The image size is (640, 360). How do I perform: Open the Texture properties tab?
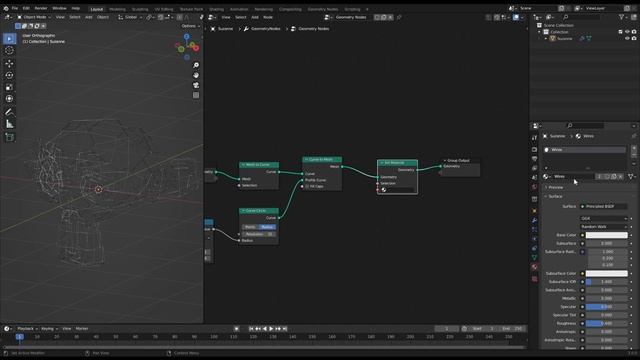[534, 279]
